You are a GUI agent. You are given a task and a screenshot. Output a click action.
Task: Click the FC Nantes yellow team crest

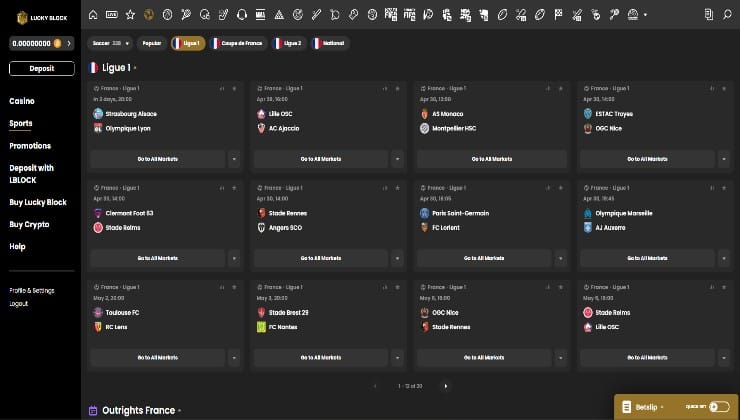261,327
